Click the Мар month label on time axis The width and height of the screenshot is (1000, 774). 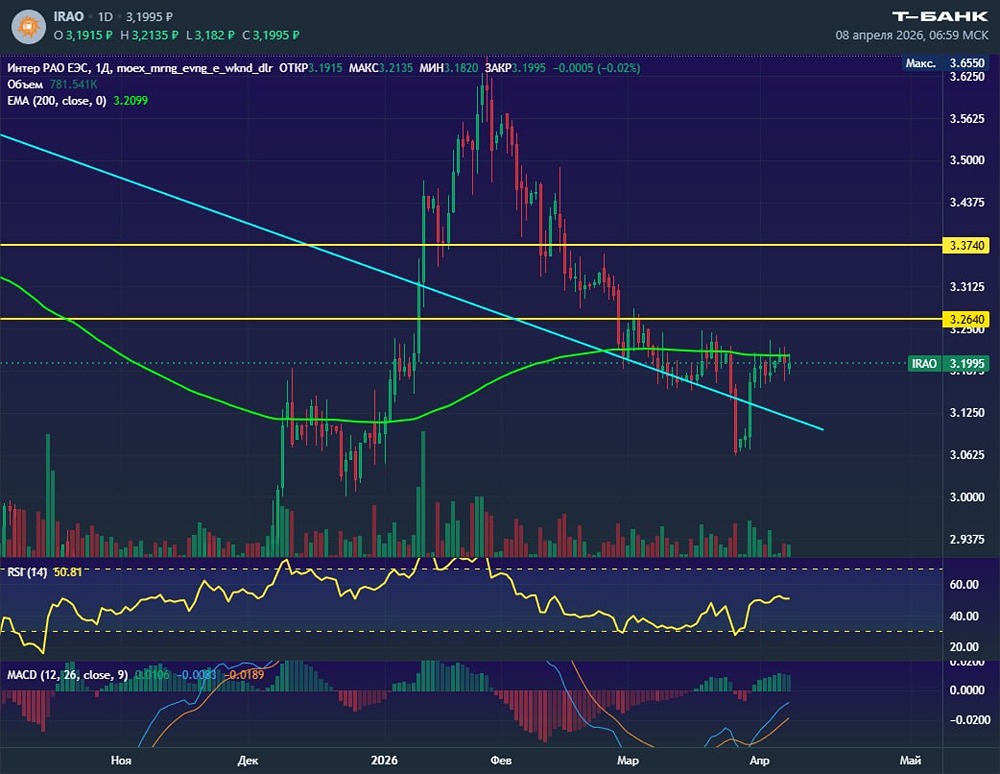coord(627,760)
